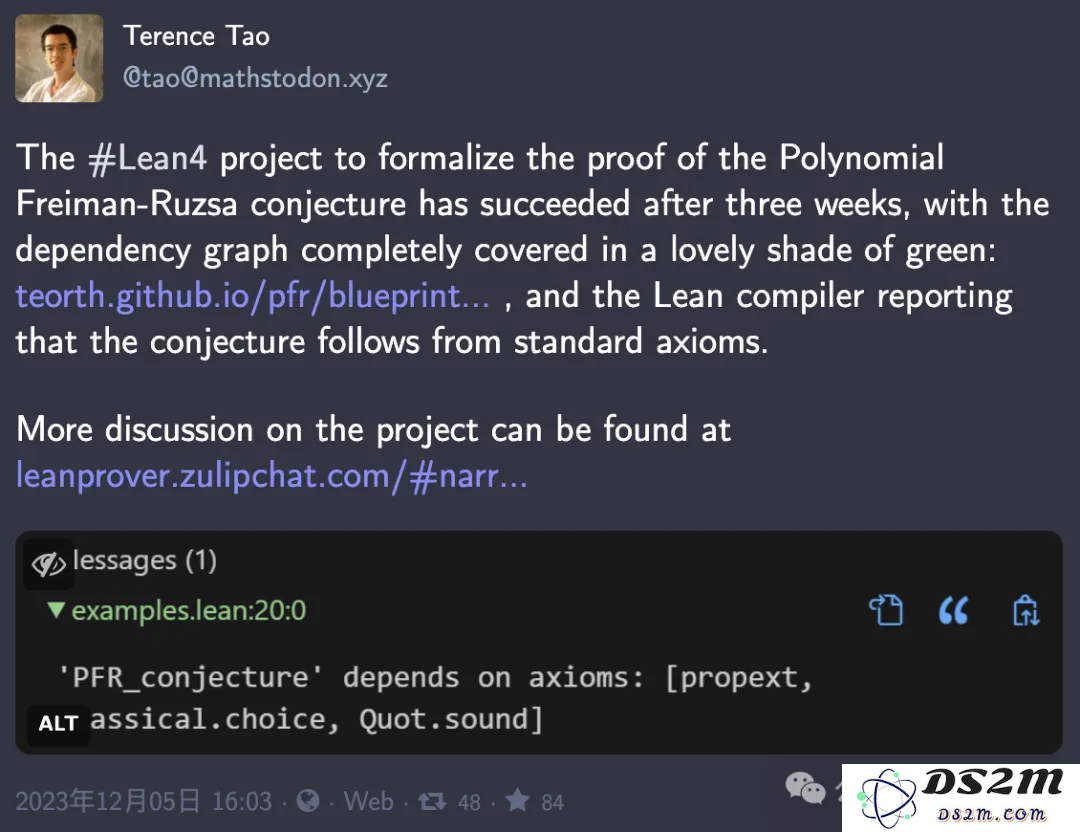Image resolution: width=1080 pixels, height=832 pixels.
Task: Click the copy-to-document icon in infoview
Action: (886, 610)
